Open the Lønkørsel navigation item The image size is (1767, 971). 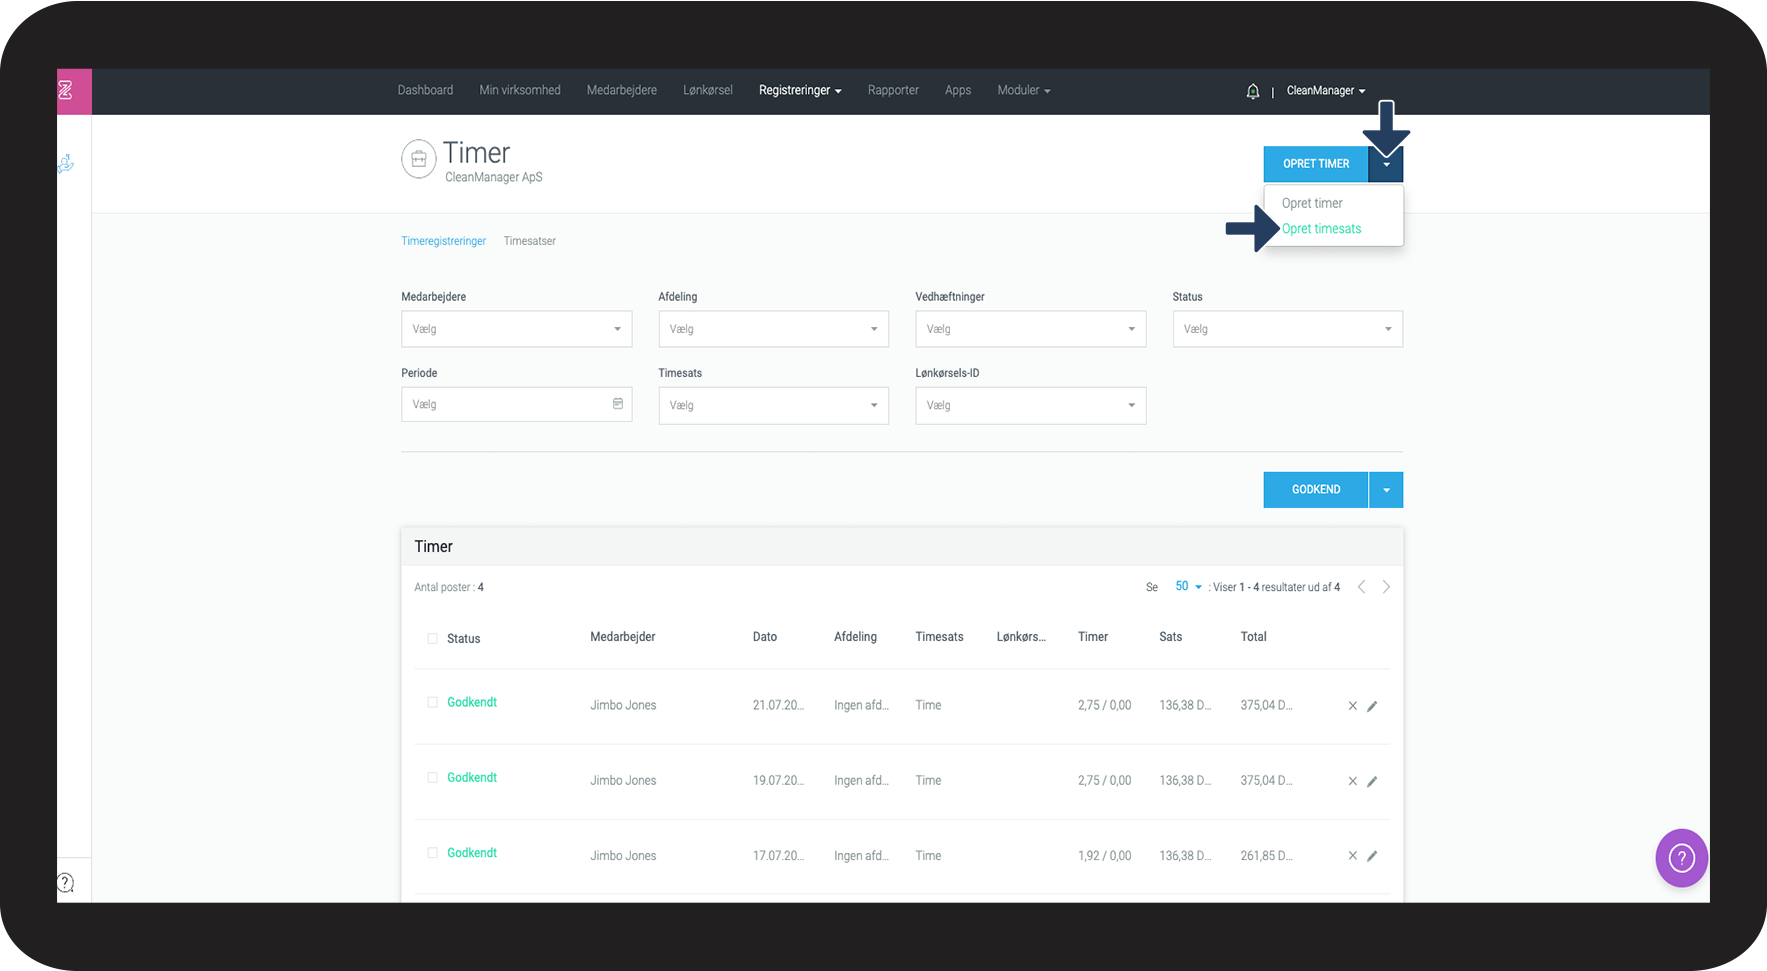click(707, 90)
